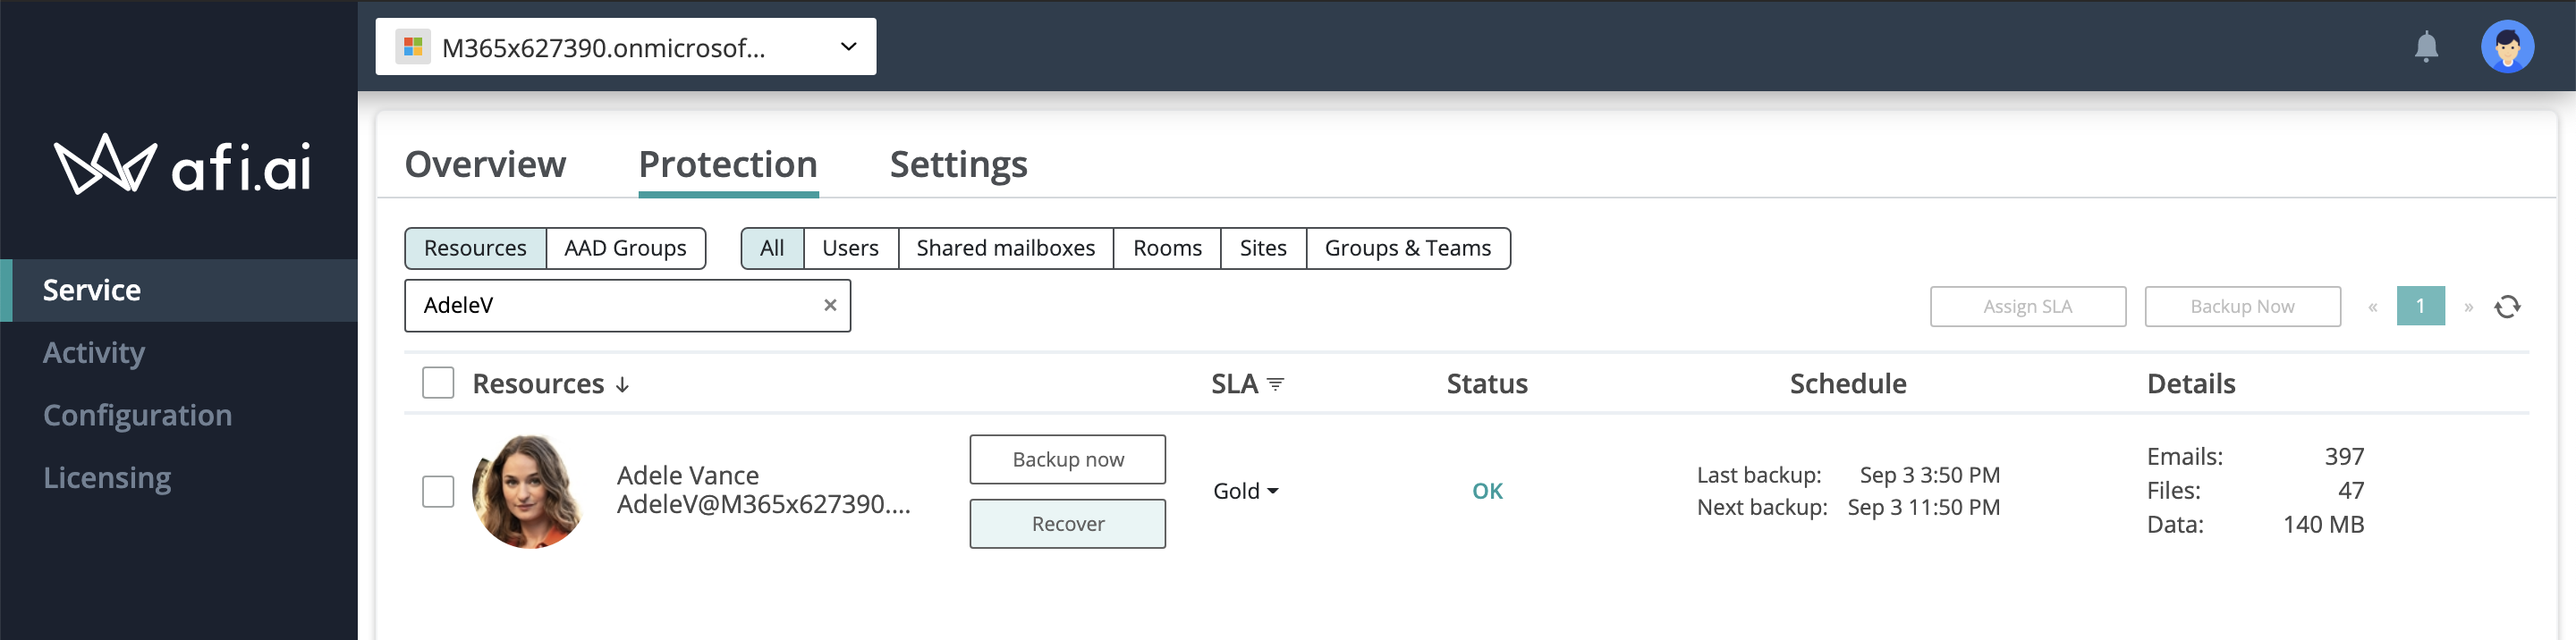Select the Resources view toggle
2576x640 pixels.
pyautogui.click(x=475, y=248)
